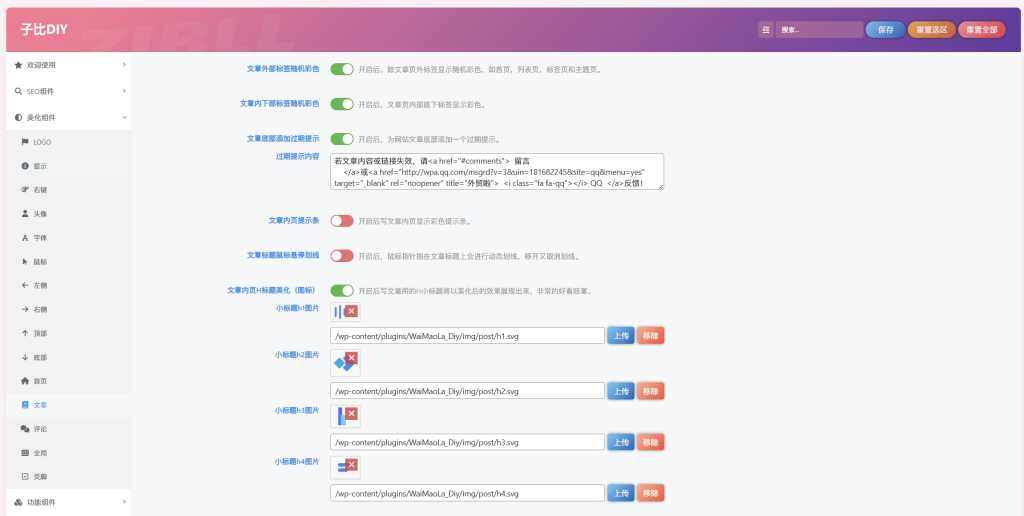Turn on 文章标题鼠标悬停划线 switch
1024x516 pixels.
pos(342,256)
